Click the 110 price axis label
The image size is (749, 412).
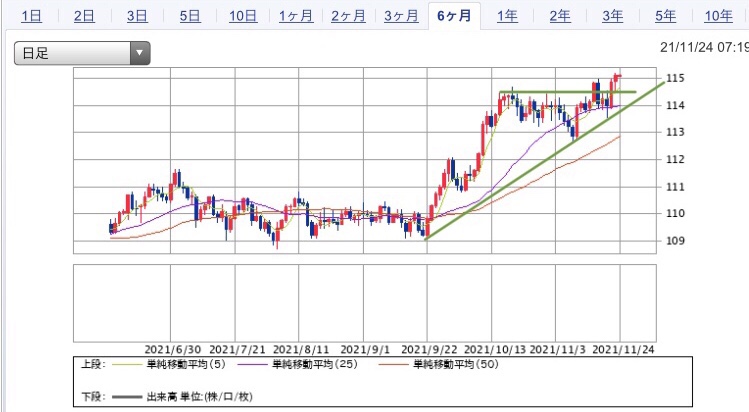(x=675, y=213)
